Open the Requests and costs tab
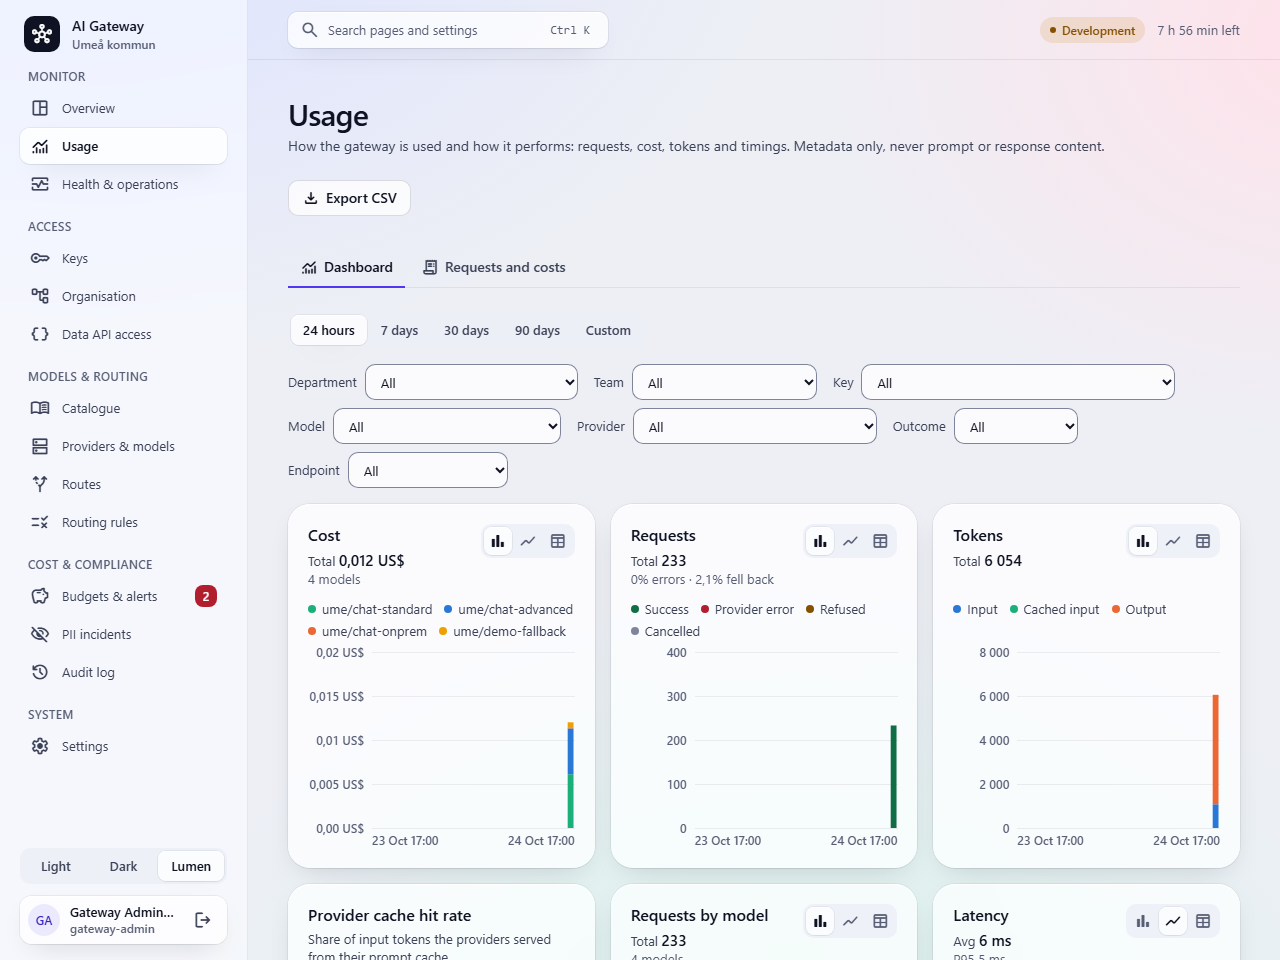 point(494,267)
